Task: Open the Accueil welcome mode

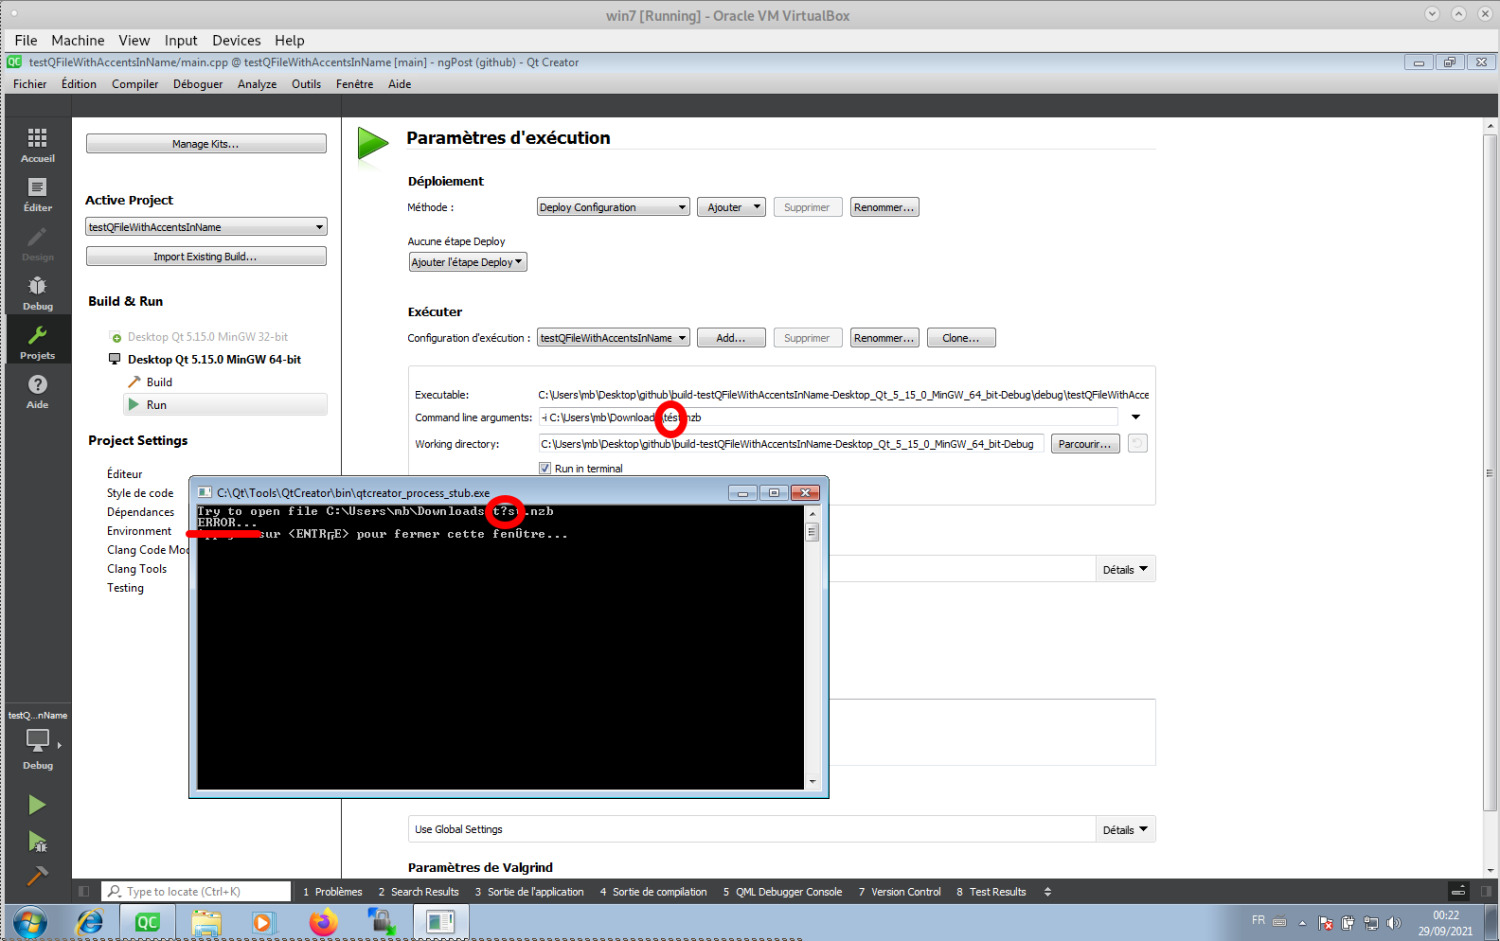Action: point(37,144)
